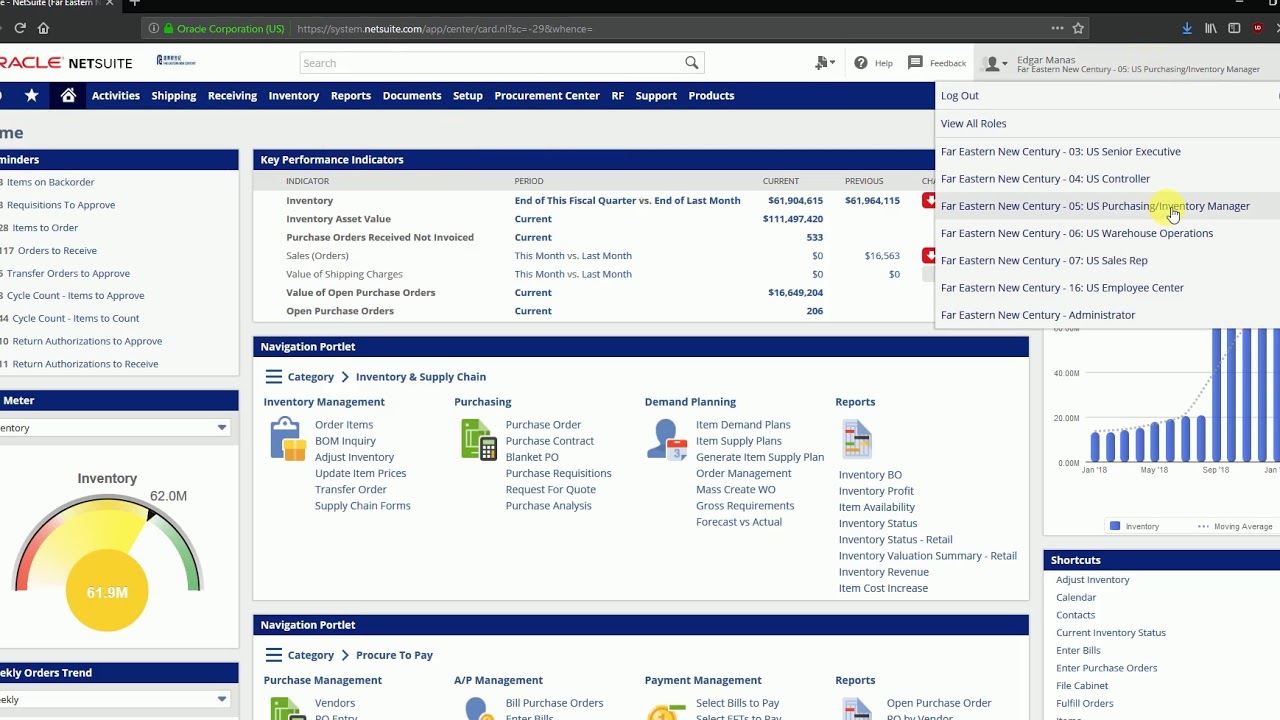The width and height of the screenshot is (1280, 720).
Task: Open the Purchasing calculator icon
Action: pos(478,439)
